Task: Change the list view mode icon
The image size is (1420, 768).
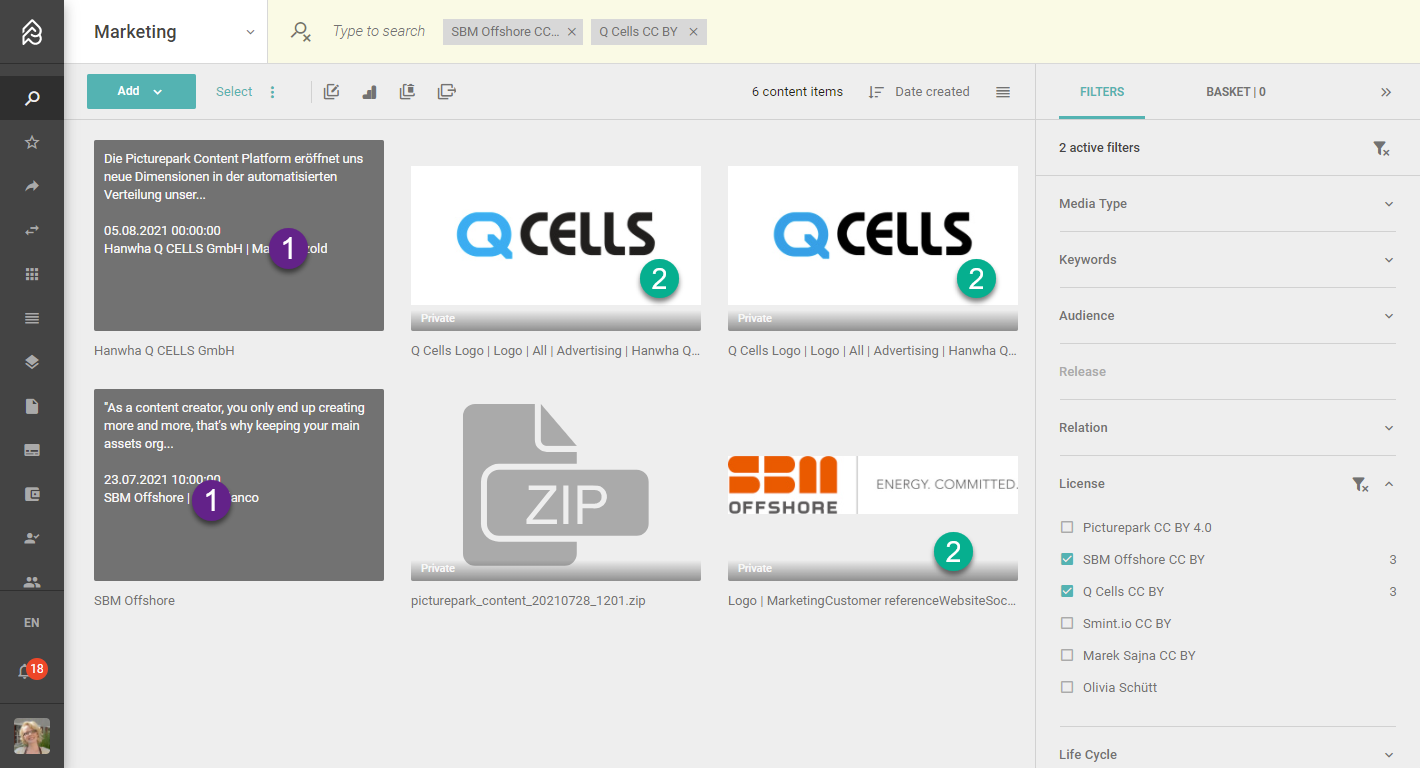Action: [x=1003, y=92]
